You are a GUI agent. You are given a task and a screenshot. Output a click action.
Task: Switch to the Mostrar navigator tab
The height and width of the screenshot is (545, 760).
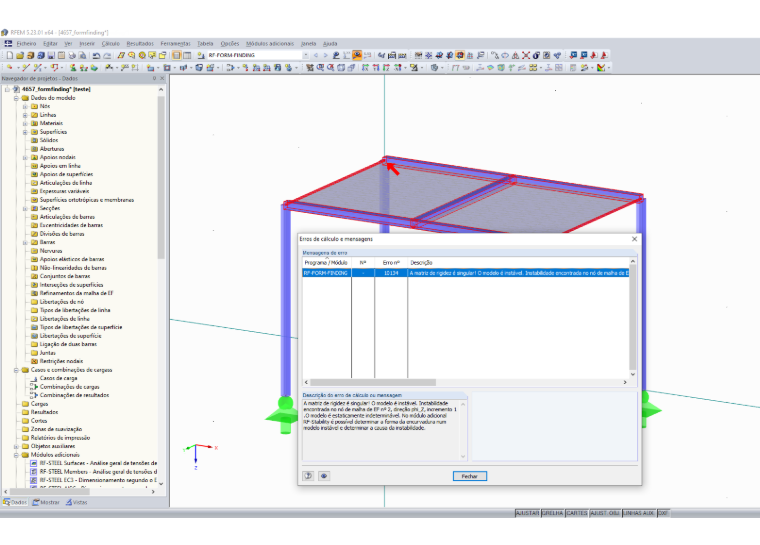click(x=46, y=502)
